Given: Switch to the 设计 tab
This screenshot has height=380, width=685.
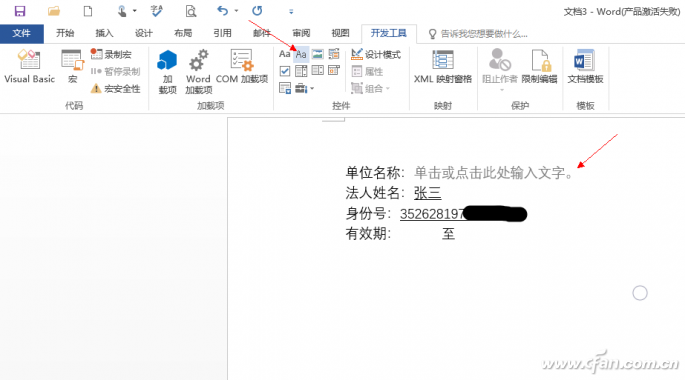Looking at the screenshot, I should coord(144,33).
